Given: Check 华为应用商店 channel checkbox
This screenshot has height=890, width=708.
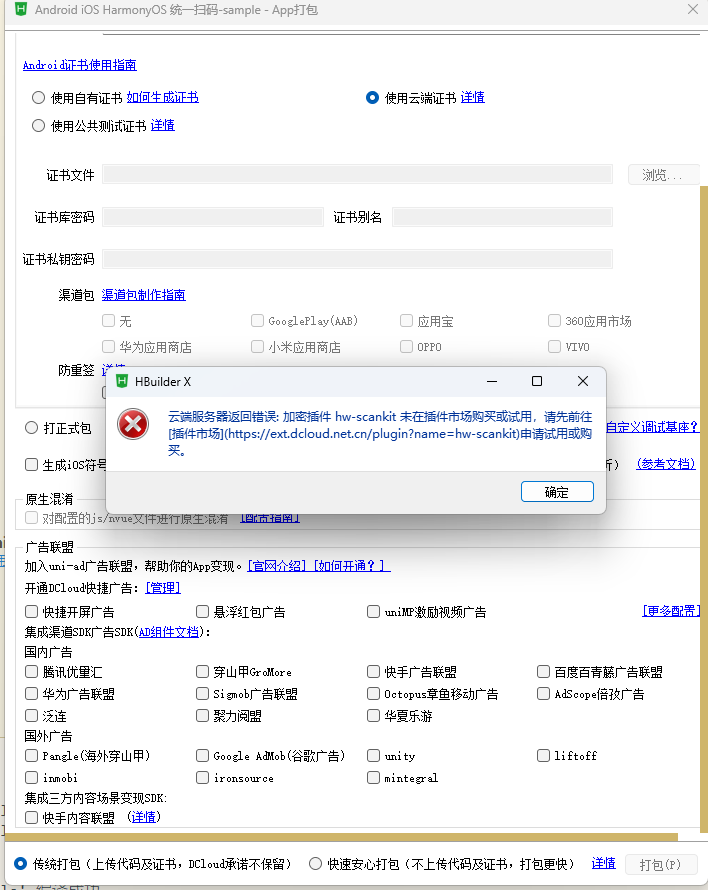Looking at the screenshot, I should coord(108,346).
